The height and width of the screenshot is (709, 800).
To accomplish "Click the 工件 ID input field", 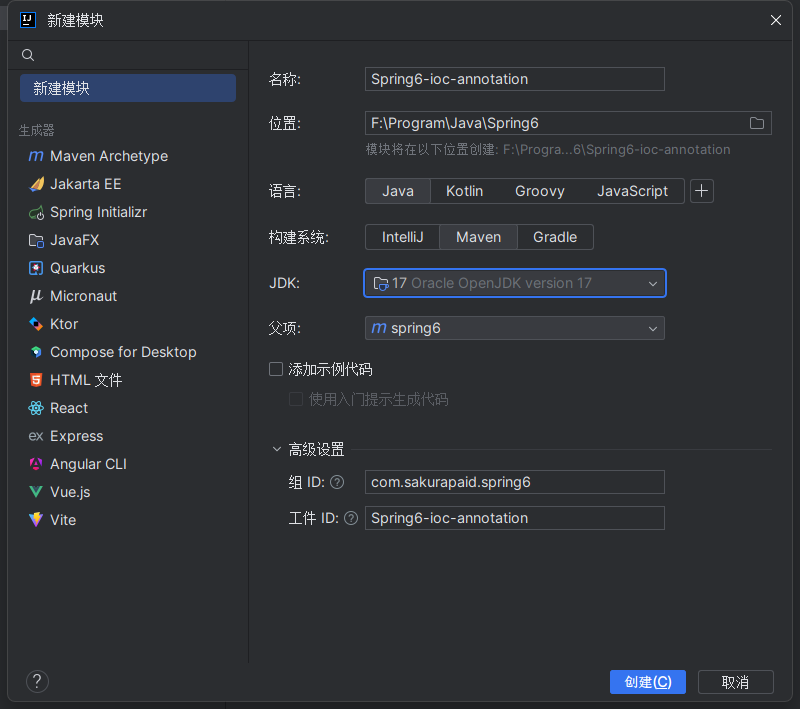I will [515, 518].
